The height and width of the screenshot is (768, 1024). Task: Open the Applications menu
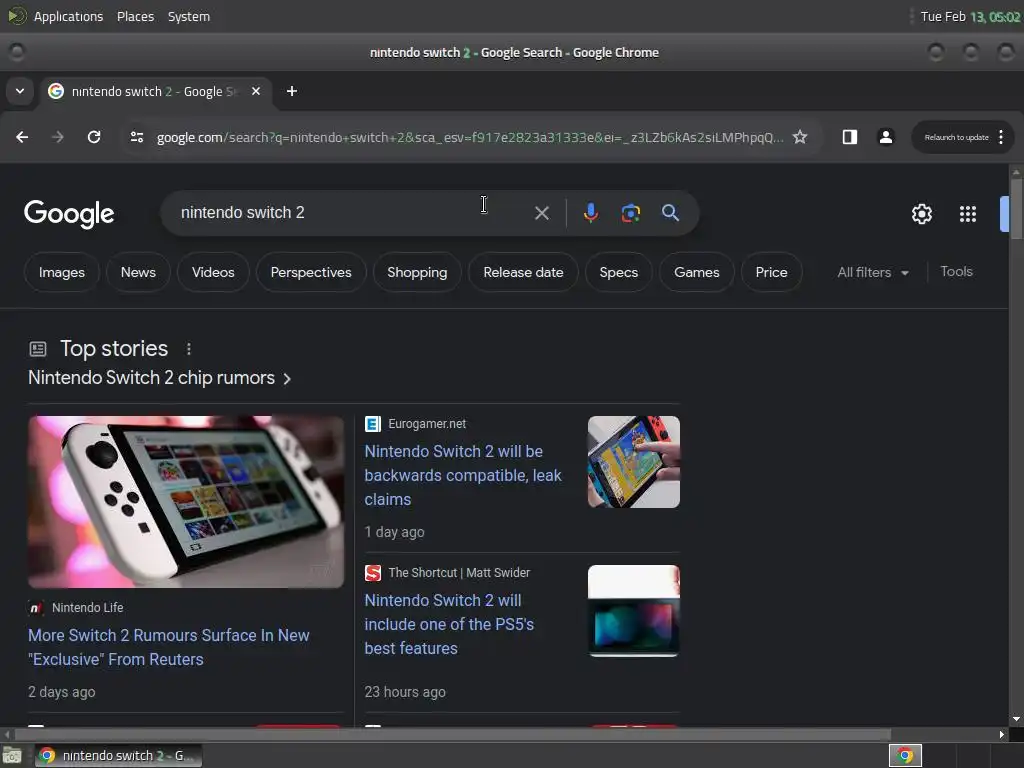click(x=68, y=16)
